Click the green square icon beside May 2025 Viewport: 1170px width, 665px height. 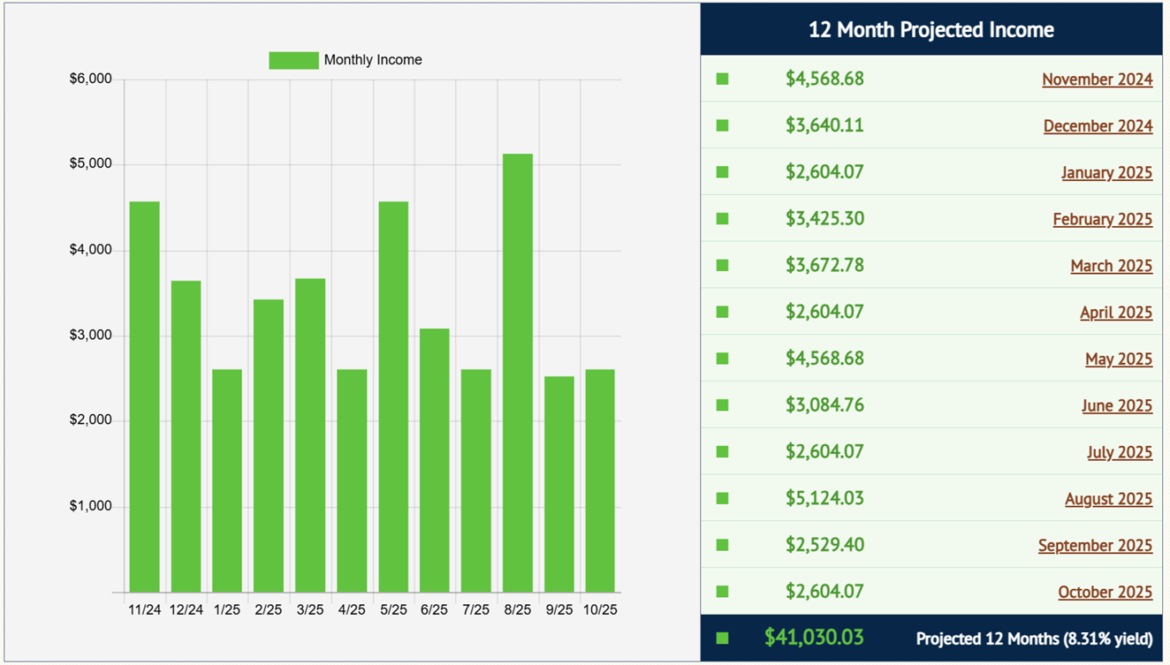(x=722, y=358)
